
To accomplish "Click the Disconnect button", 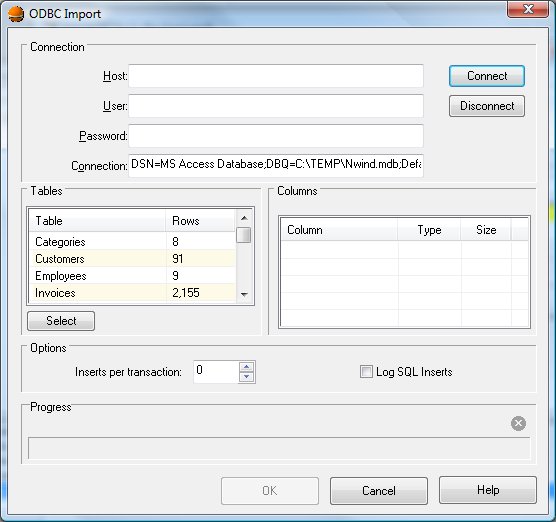I will point(487,106).
